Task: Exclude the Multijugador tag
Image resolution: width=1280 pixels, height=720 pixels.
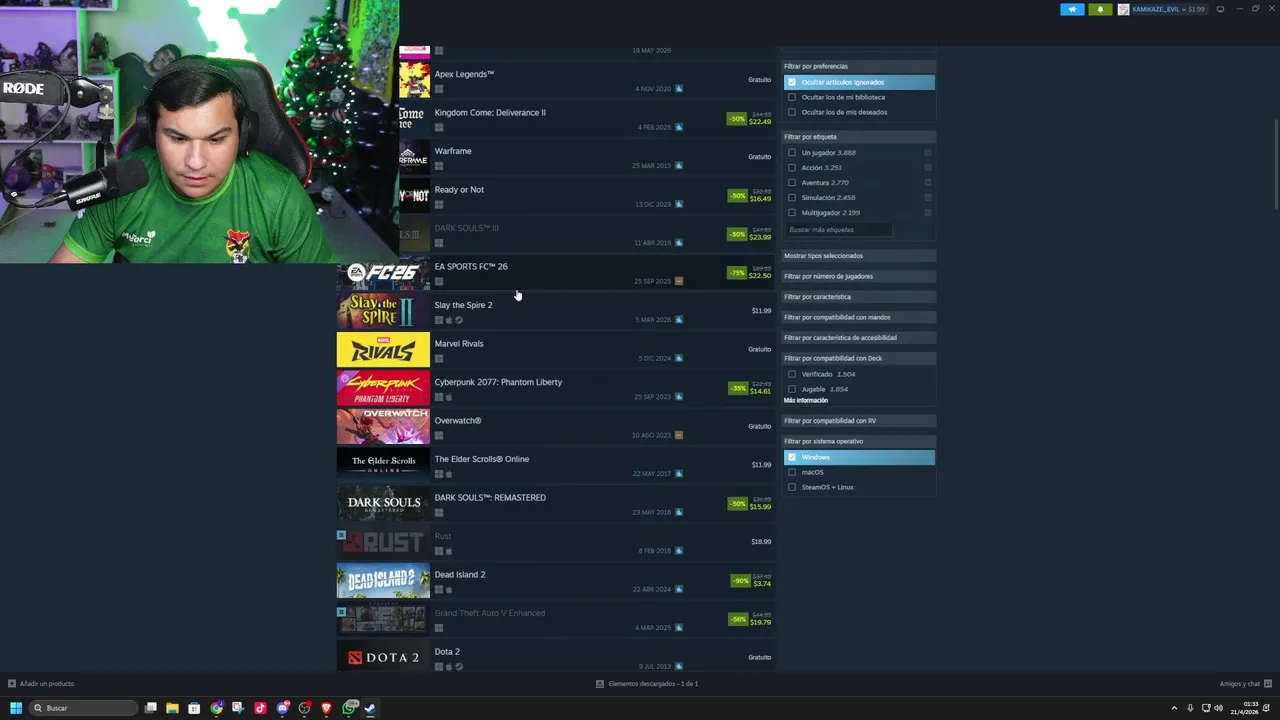Action: click(928, 213)
